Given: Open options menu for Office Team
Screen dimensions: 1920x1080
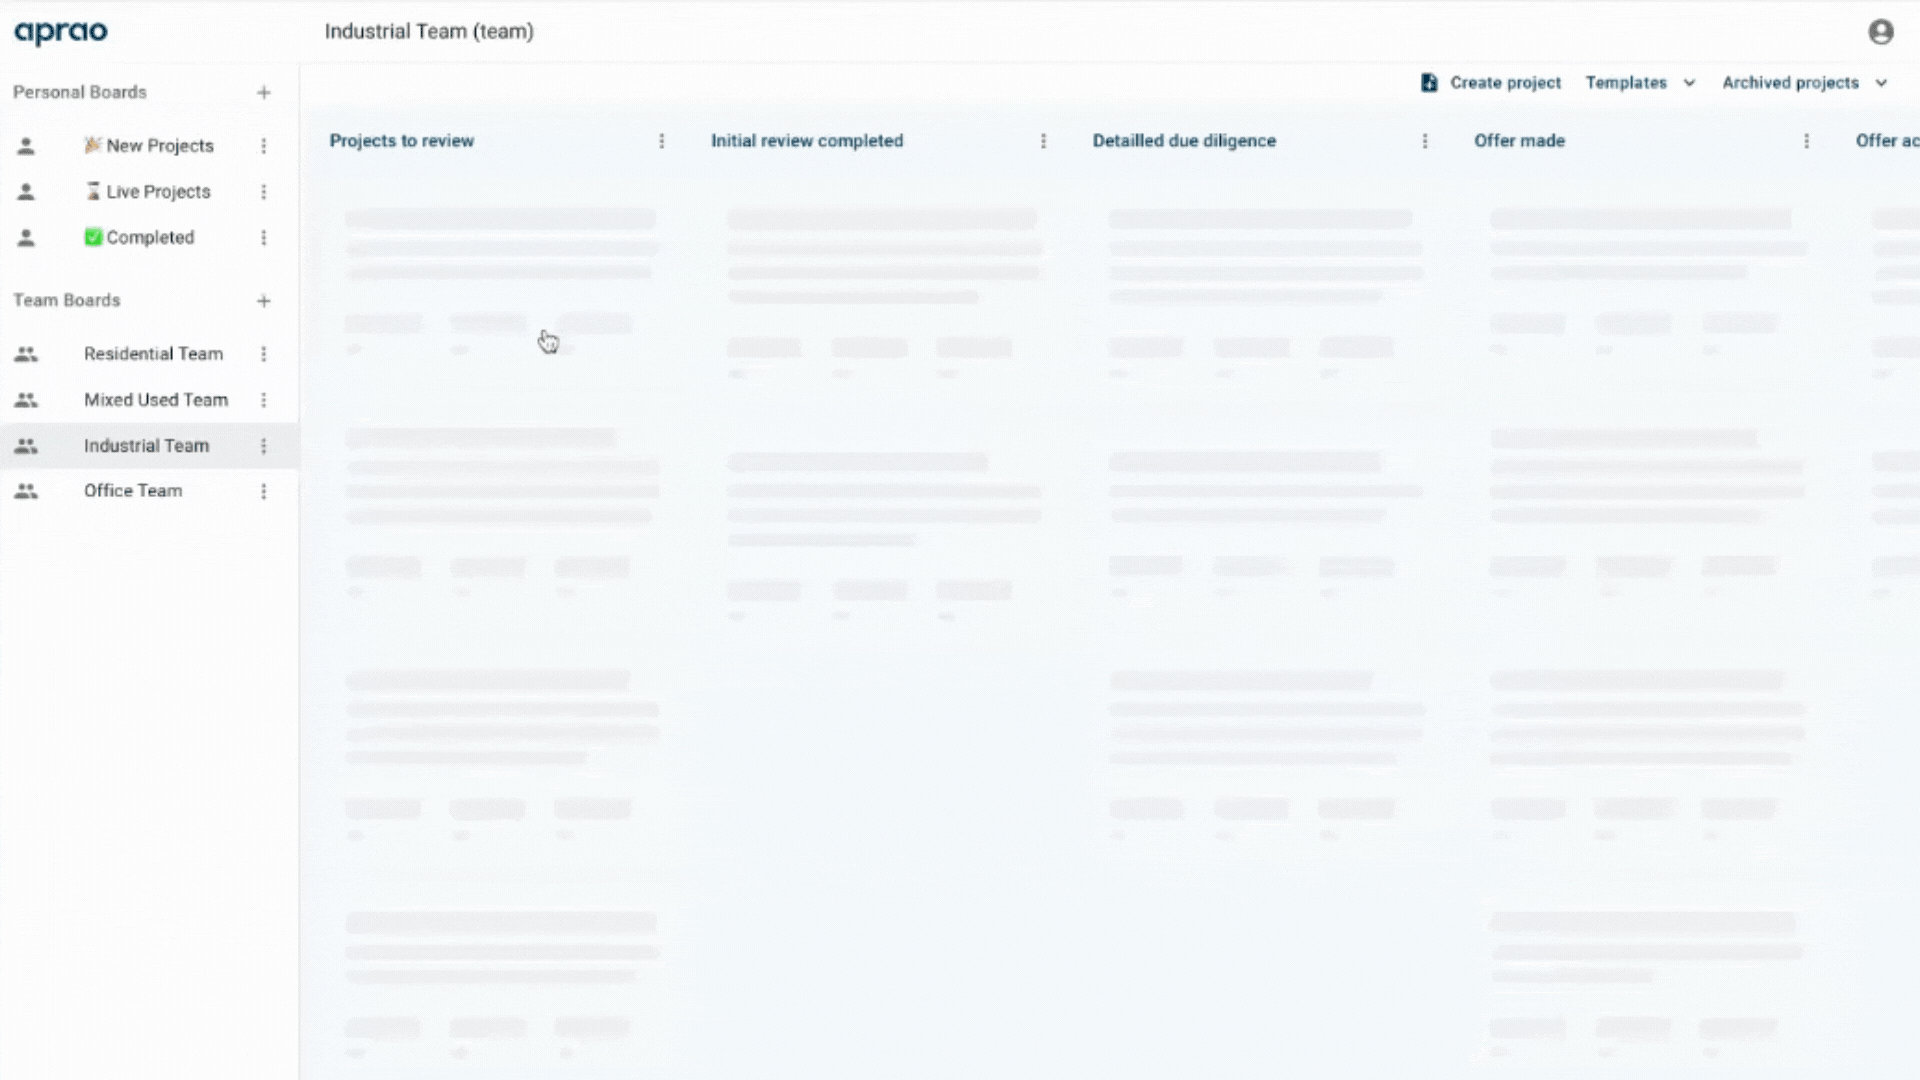Looking at the screenshot, I should coord(264,491).
